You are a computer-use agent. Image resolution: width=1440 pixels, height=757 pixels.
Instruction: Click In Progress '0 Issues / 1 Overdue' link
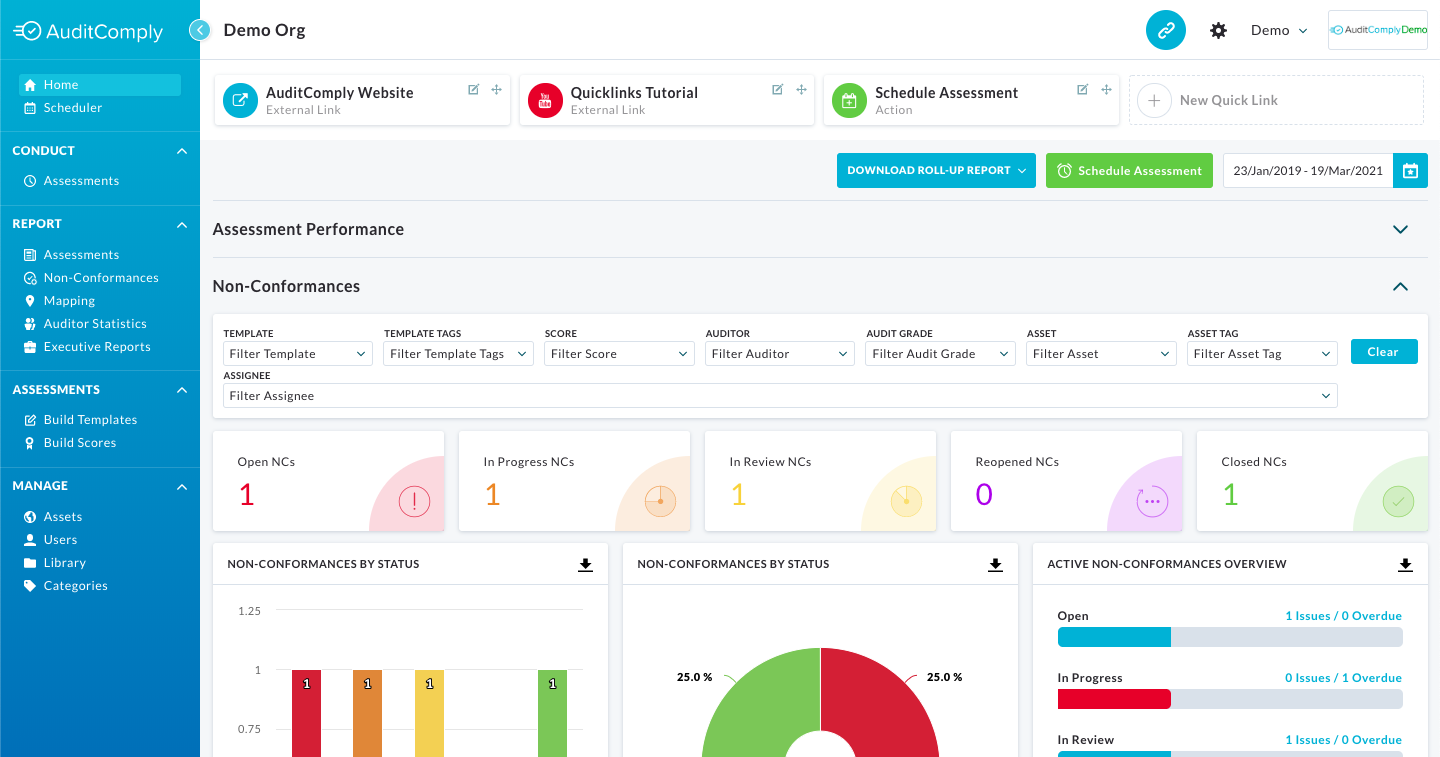tap(1343, 678)
